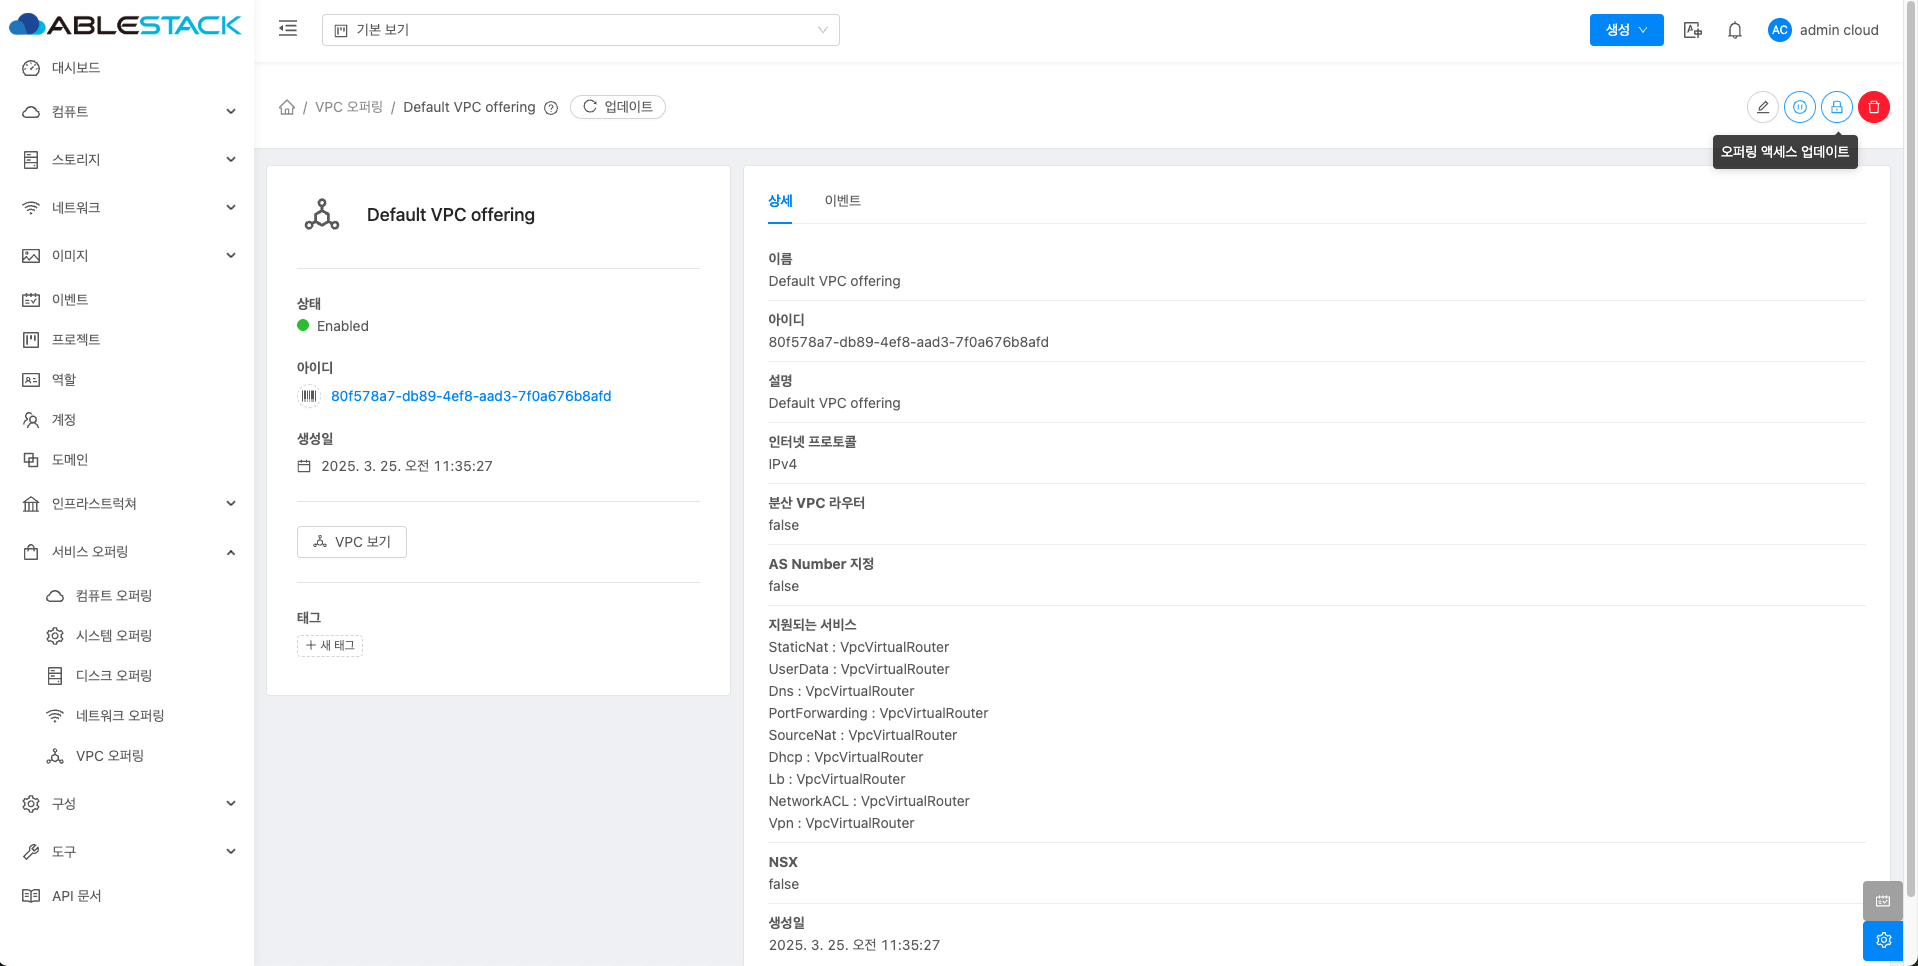
Task: Click the blue settings gear floating button
Action: click(x=1883, y=940)
